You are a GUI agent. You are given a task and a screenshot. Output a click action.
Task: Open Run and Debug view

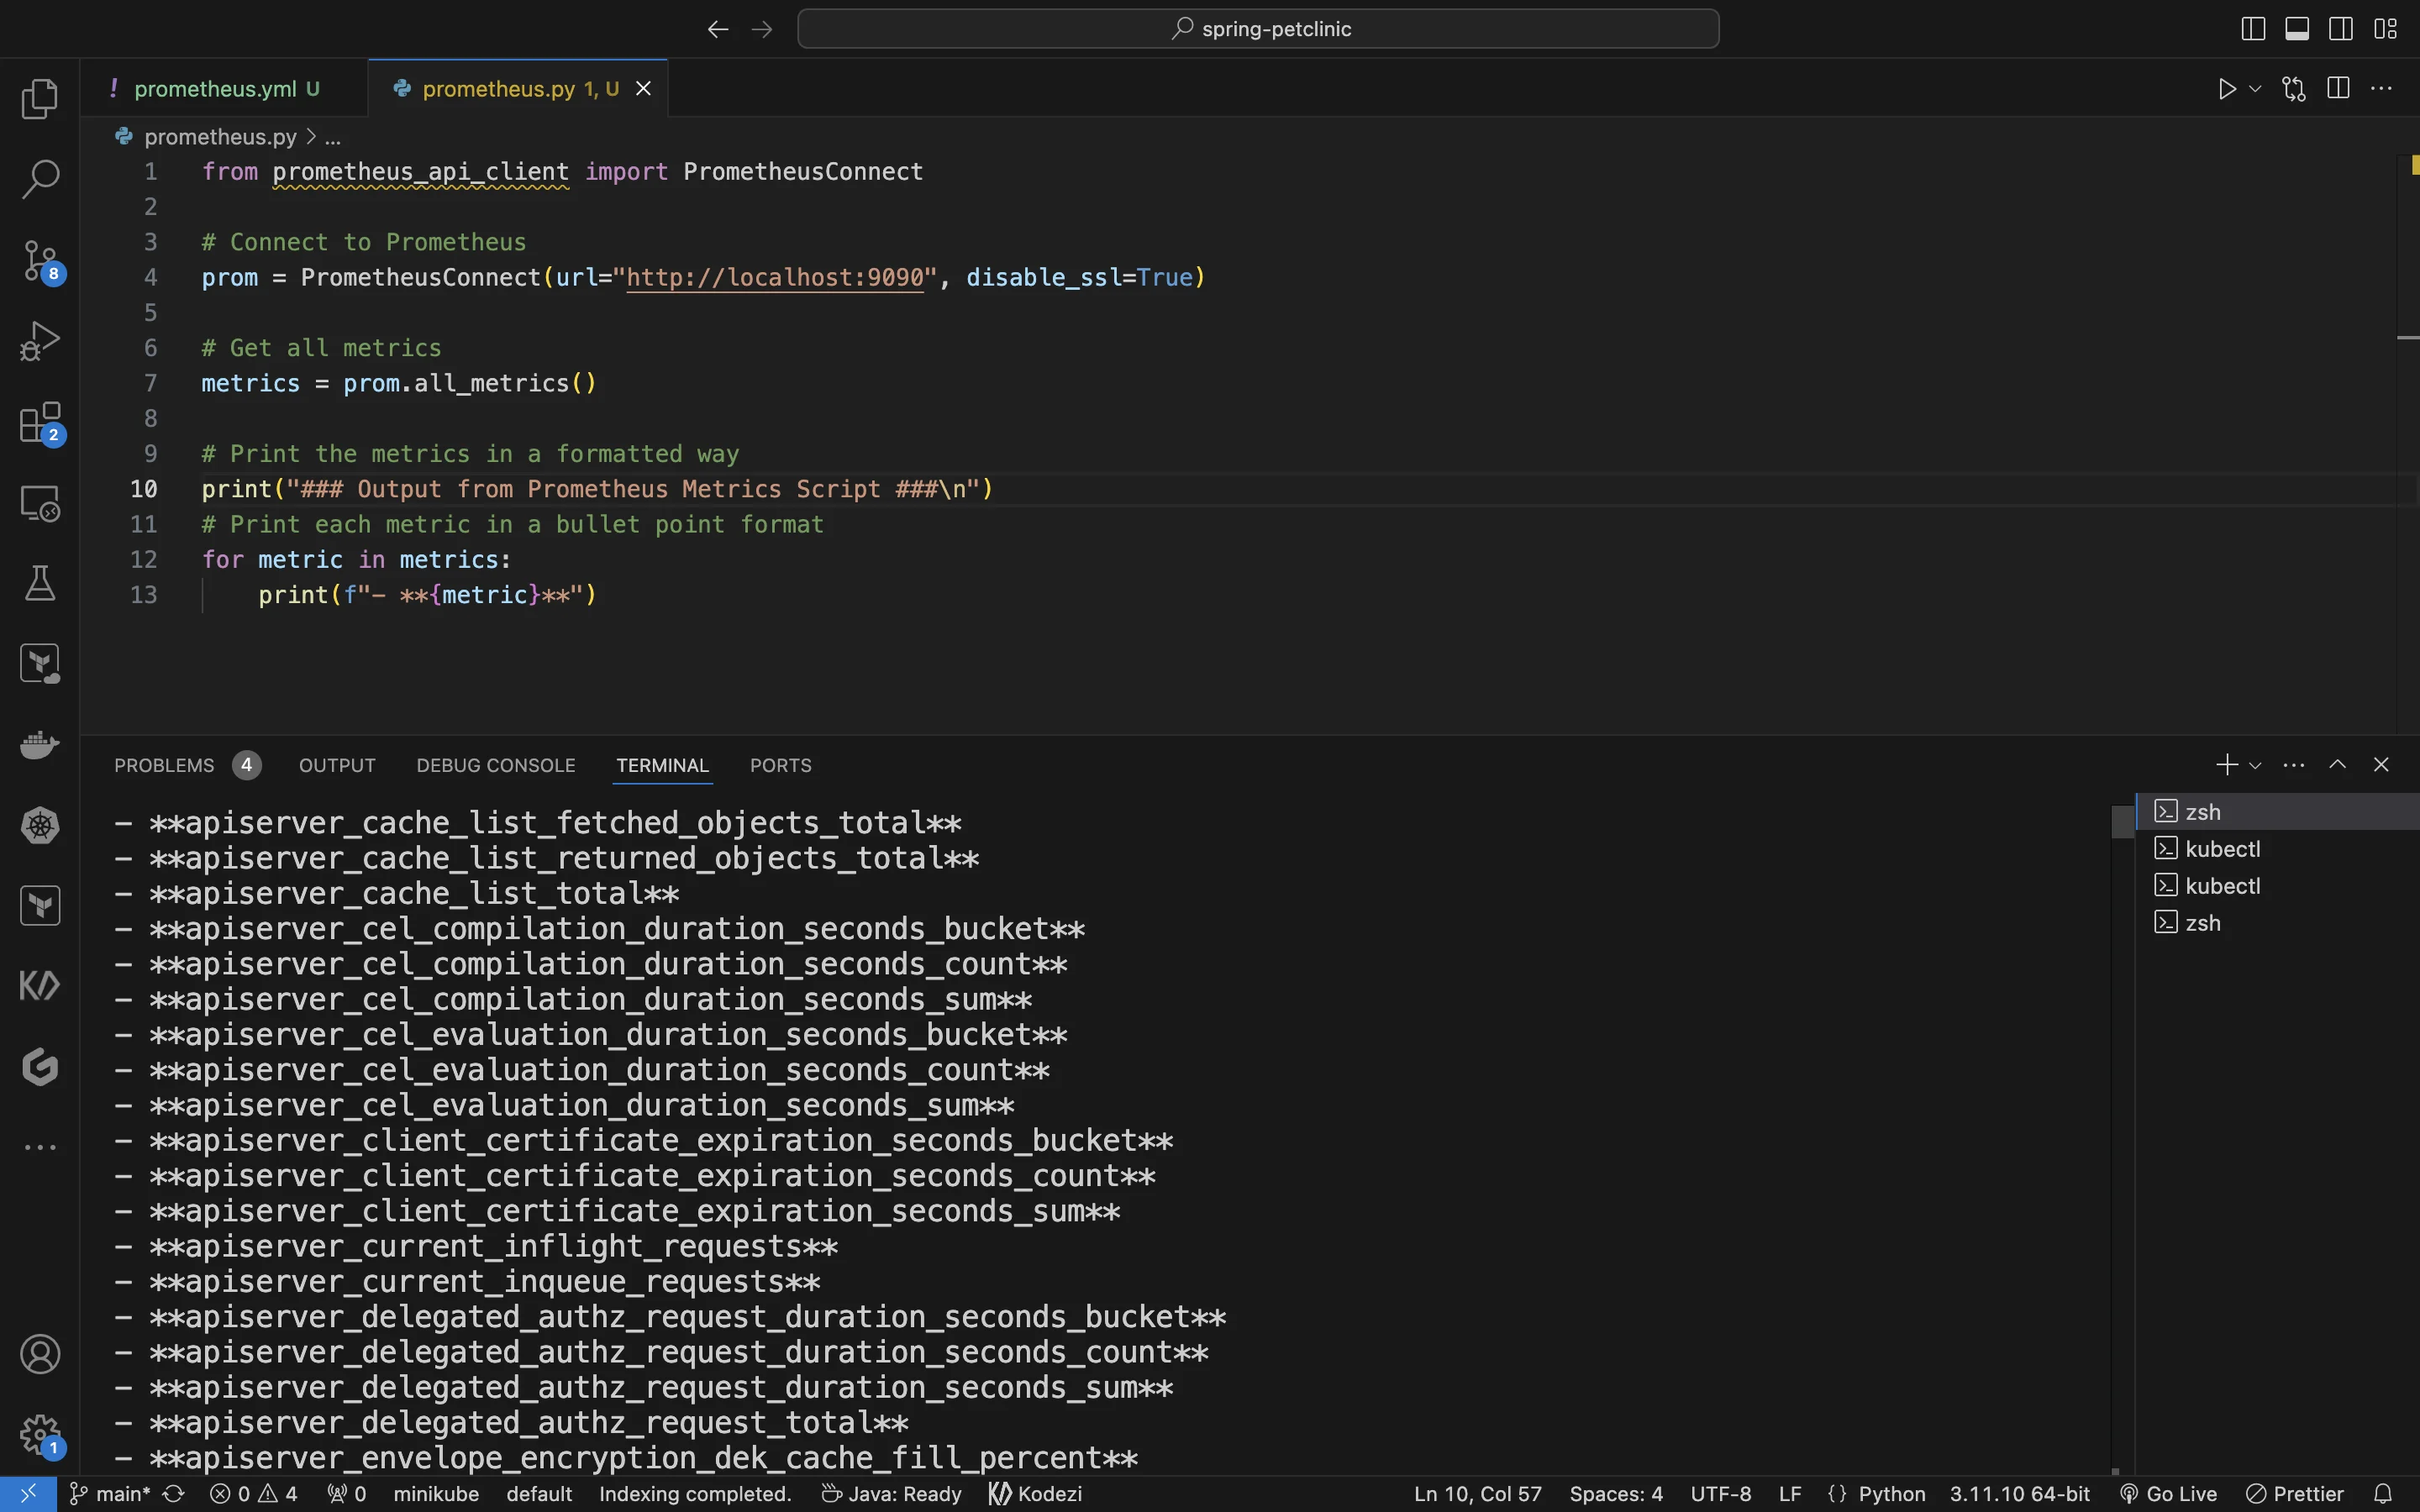click(40, 341)
